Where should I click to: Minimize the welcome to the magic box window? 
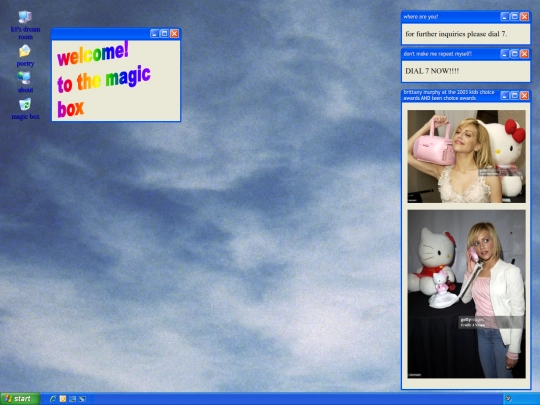[155, 33]
